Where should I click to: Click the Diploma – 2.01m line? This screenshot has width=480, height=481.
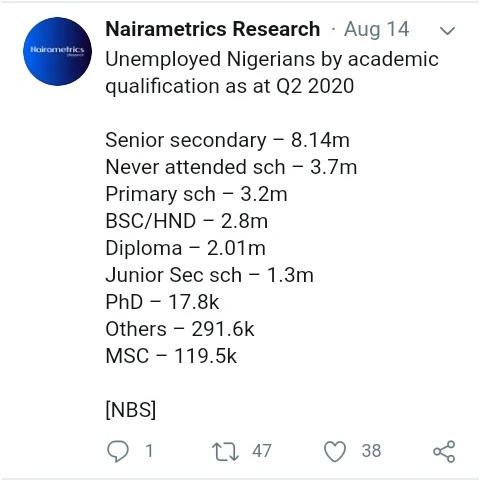pyautogui.click(x=185, y=248)
